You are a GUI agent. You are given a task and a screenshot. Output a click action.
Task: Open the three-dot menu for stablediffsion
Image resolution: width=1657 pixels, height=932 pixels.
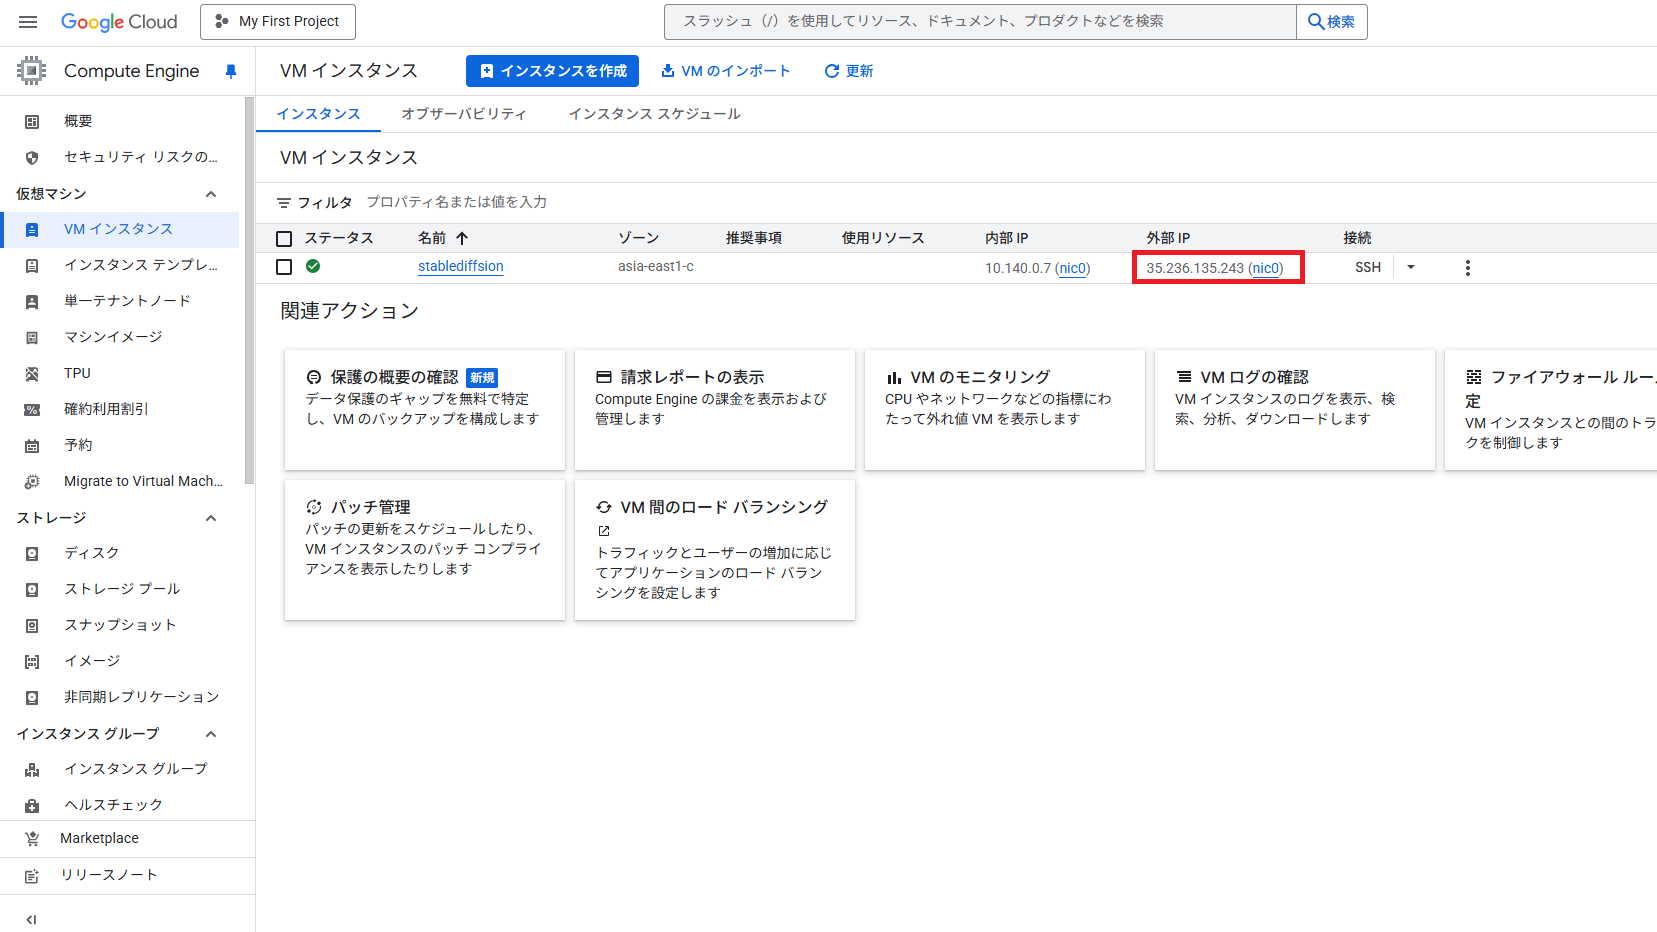1467,268
